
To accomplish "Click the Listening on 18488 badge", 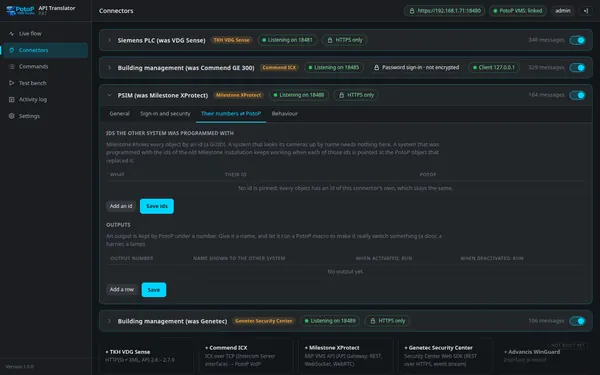I will point(299,95).
